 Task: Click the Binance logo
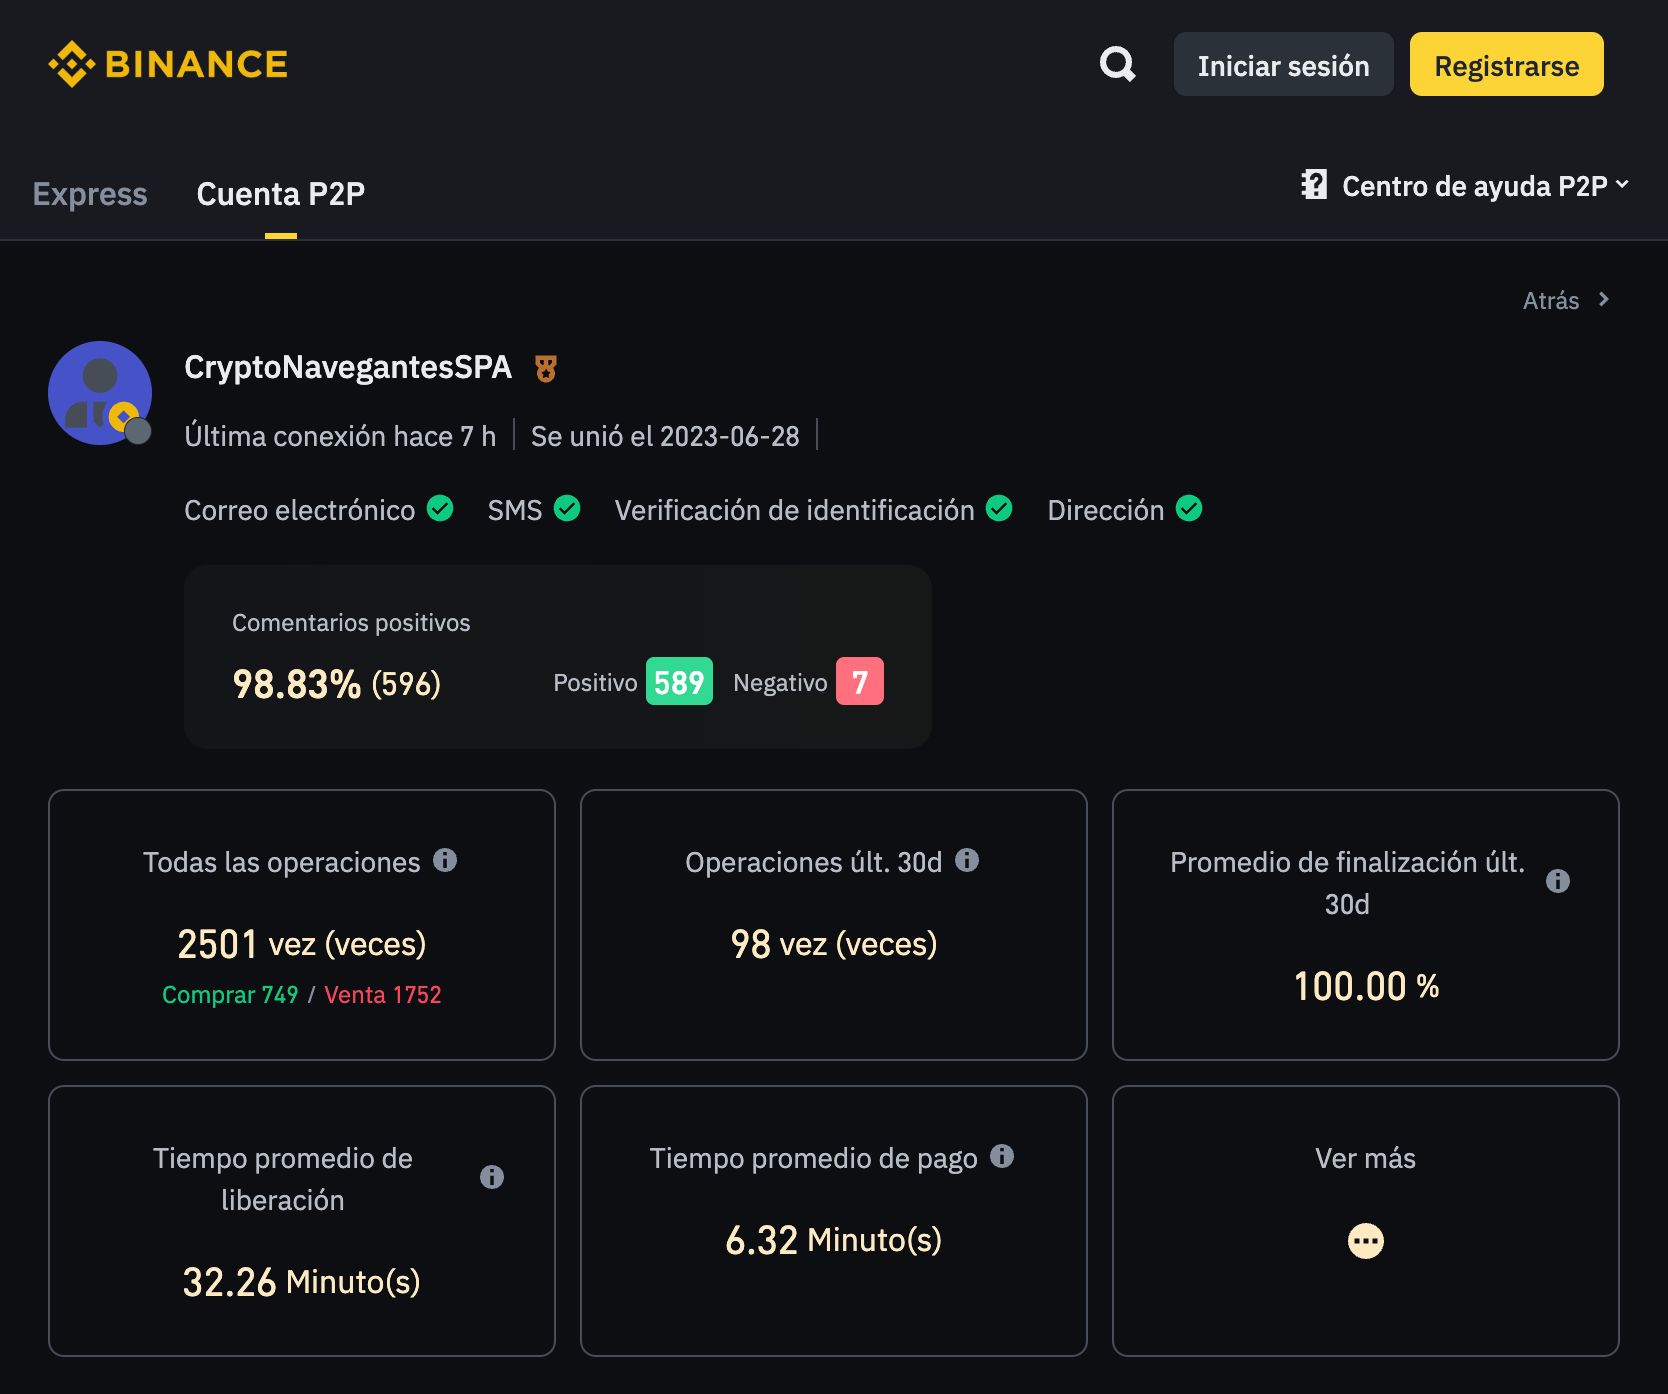(x=168, y=65)
